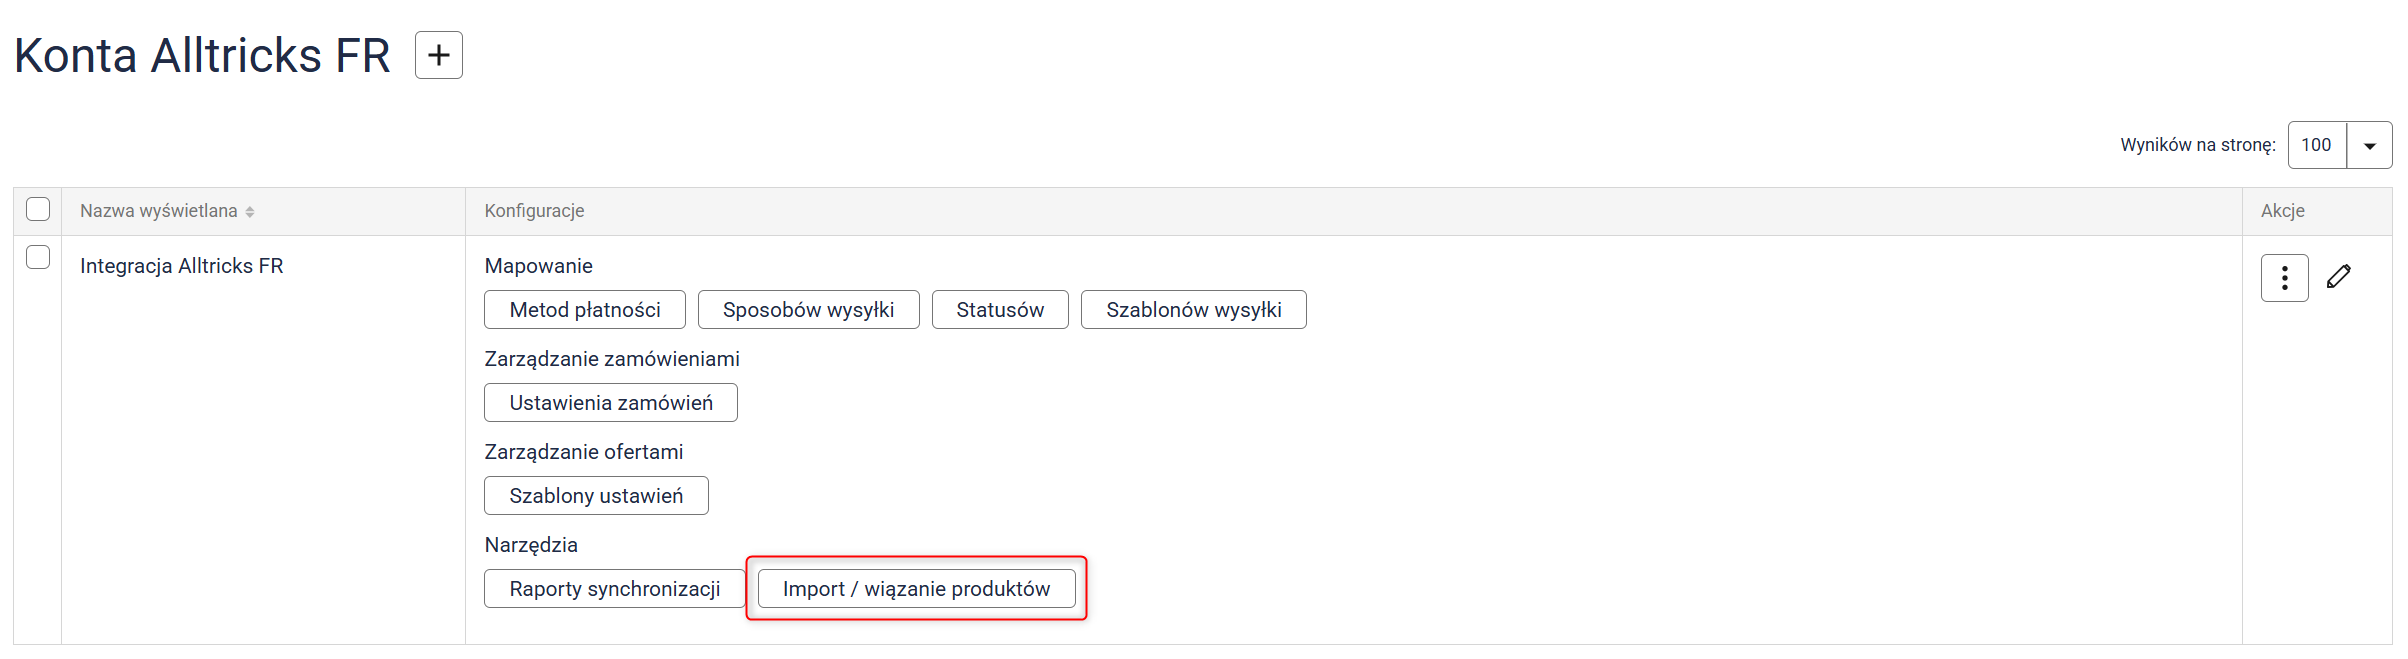Screen dimensions: 2408x659
Task: Open Szablonów wysyłki mapping
Action: point(1193,310)
